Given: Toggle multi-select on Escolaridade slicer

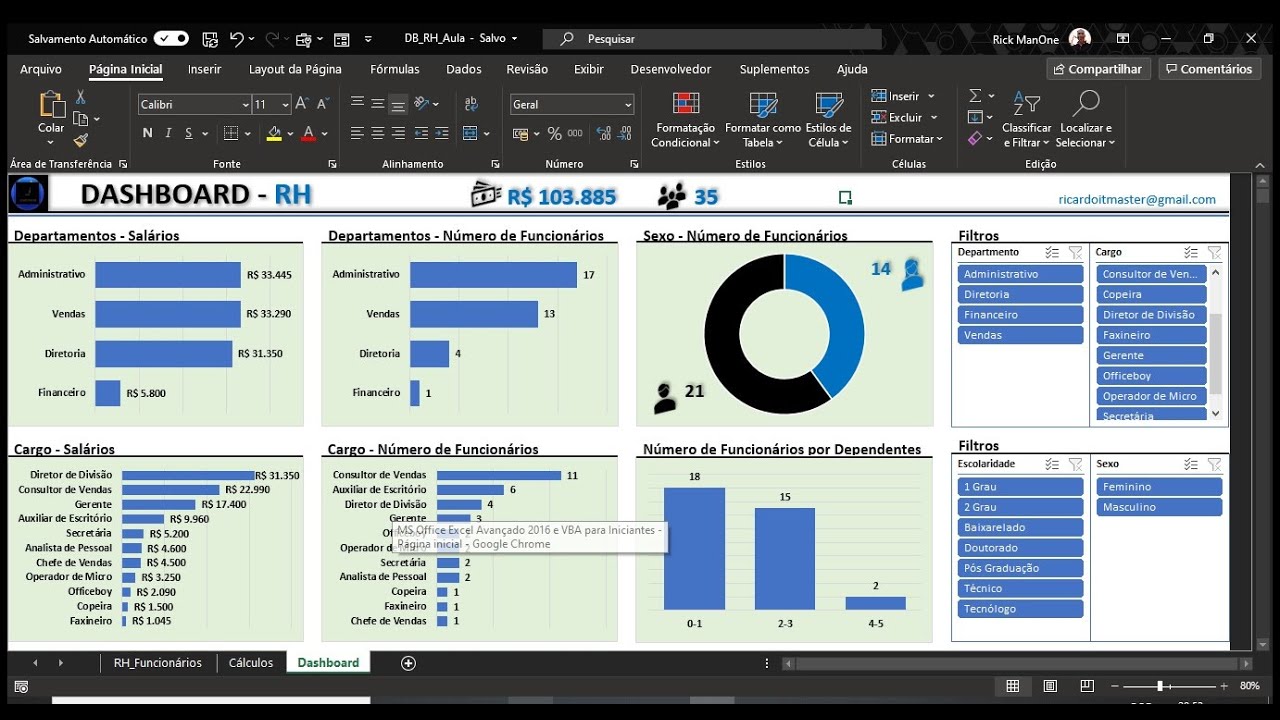Looking at the screenshot, I should coord(1052,464).
